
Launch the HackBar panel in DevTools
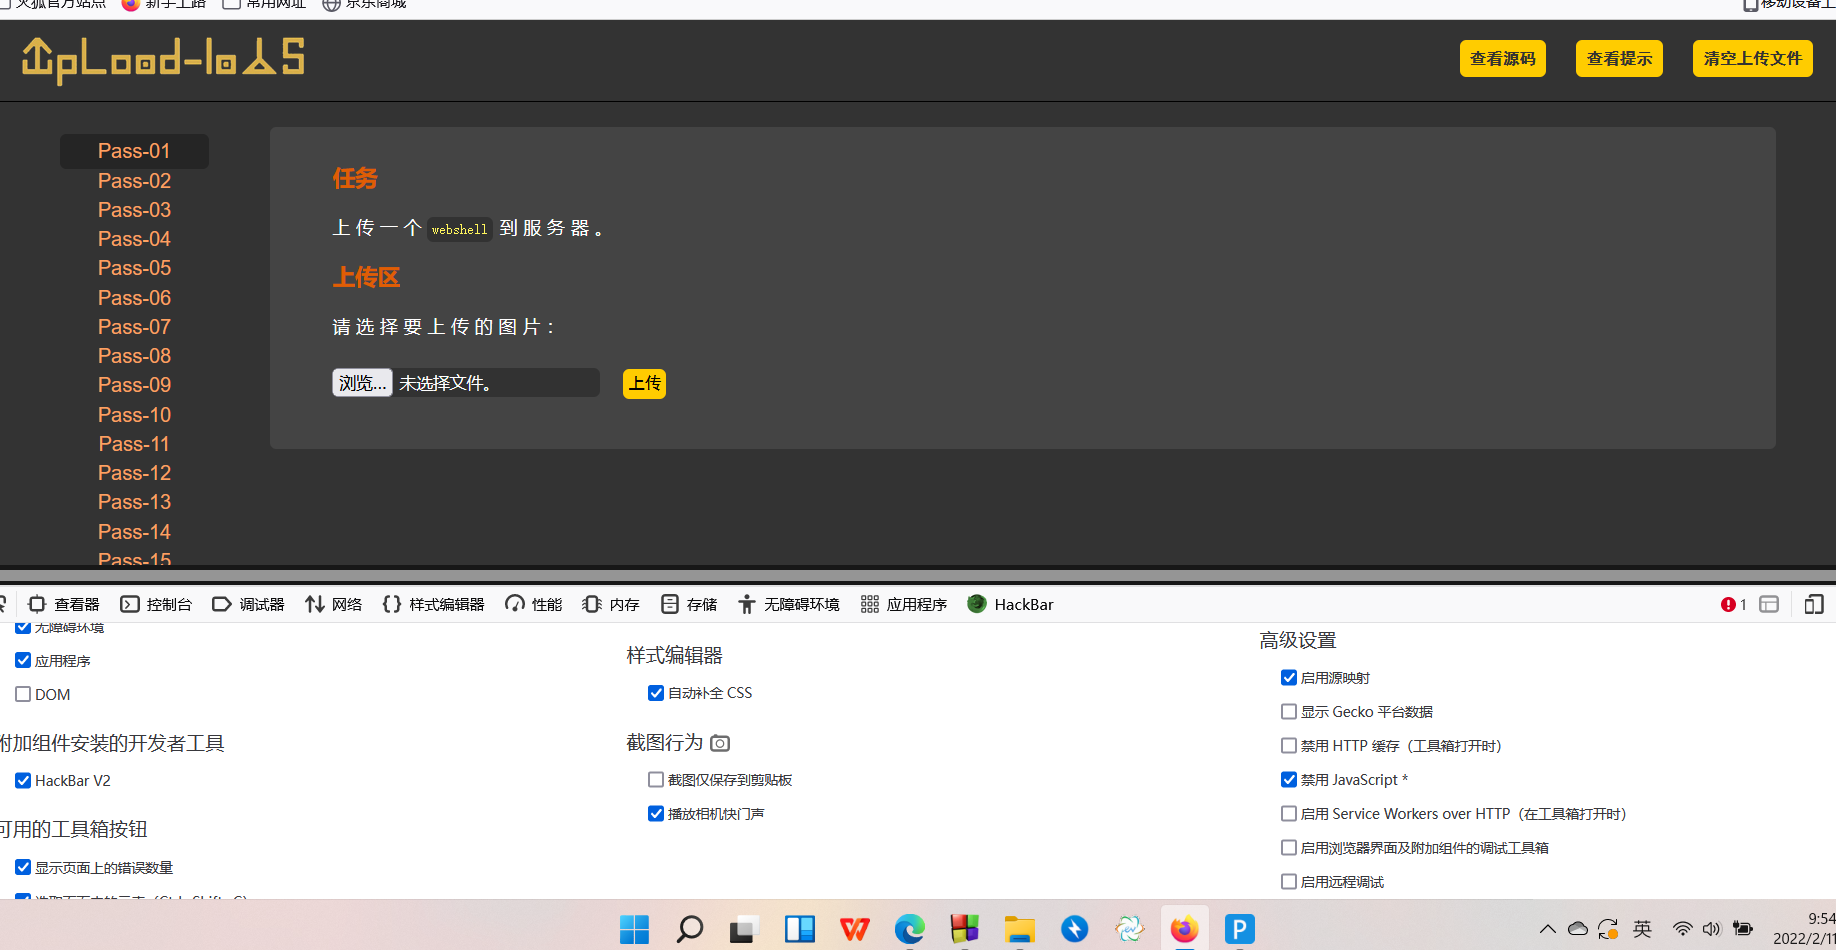click(x=1010, y=604)
